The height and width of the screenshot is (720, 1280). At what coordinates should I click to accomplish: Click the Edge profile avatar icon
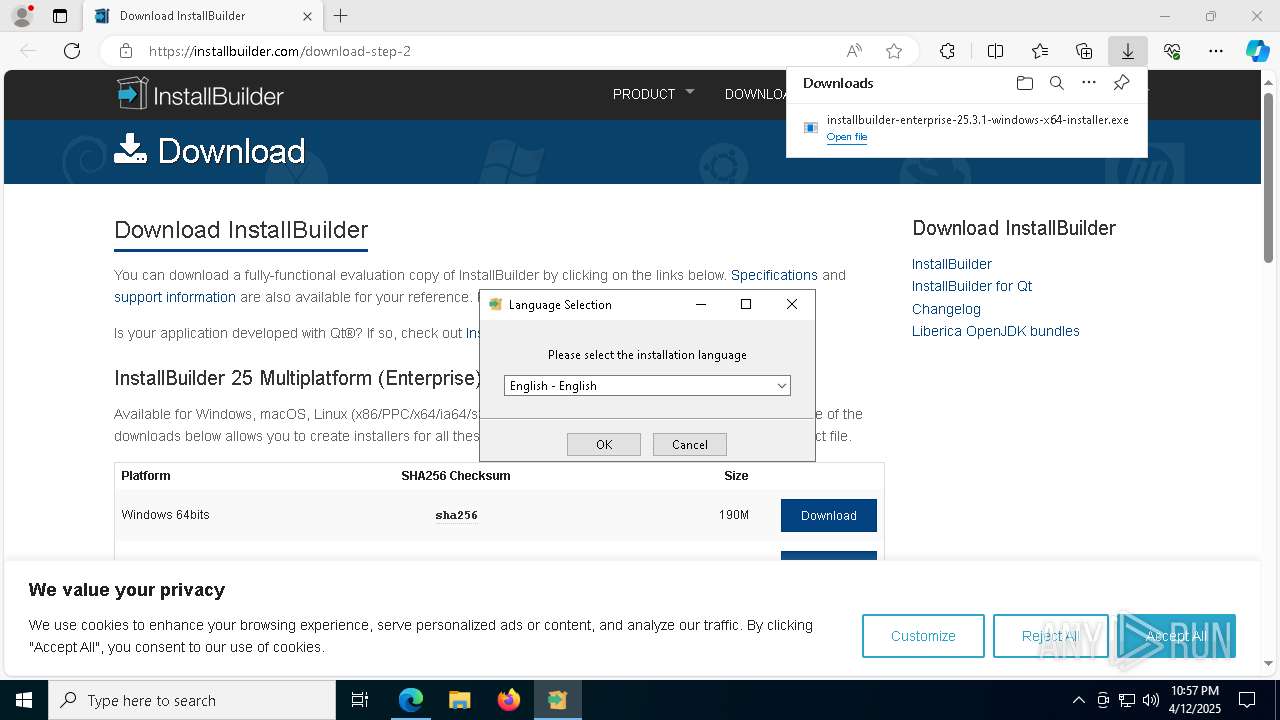(x=22, y=16)
